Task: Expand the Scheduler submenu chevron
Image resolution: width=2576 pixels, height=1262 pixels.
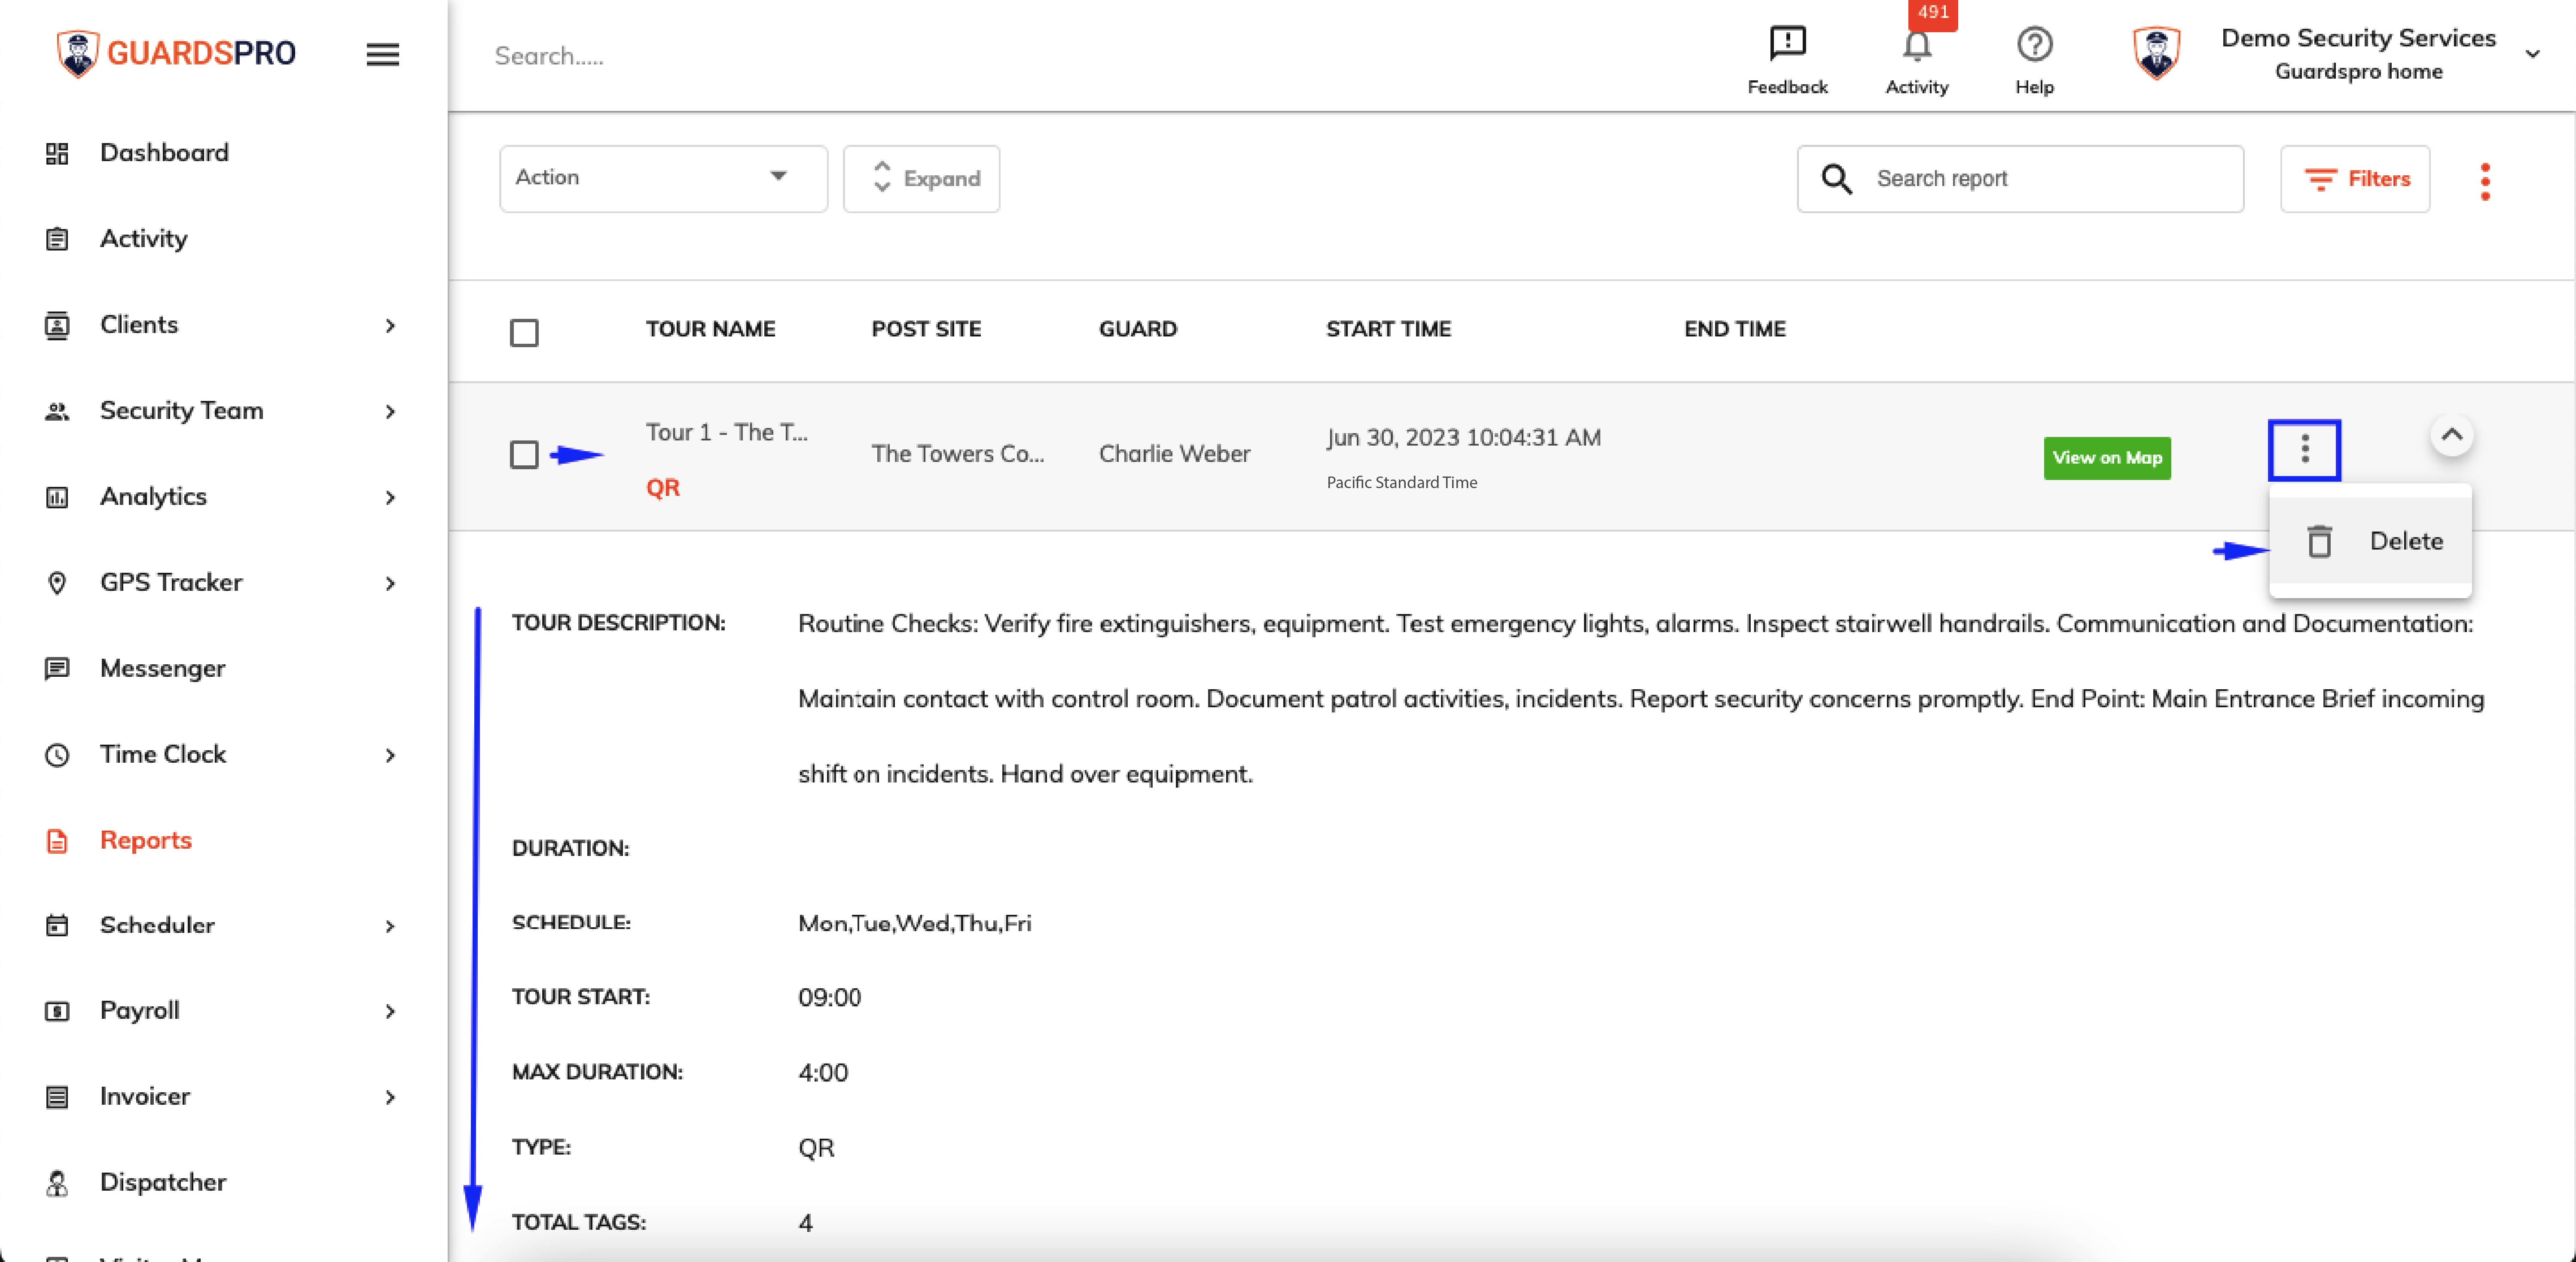Action: coord(390,927)
